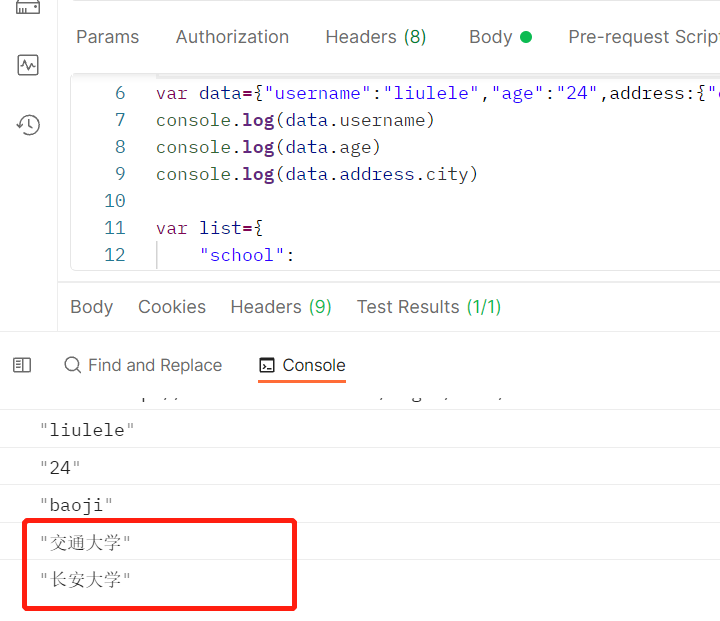Open the History clock icon
Image resolution: width=720 pixels, height=621 pixels.
click(x=28, y=125)
